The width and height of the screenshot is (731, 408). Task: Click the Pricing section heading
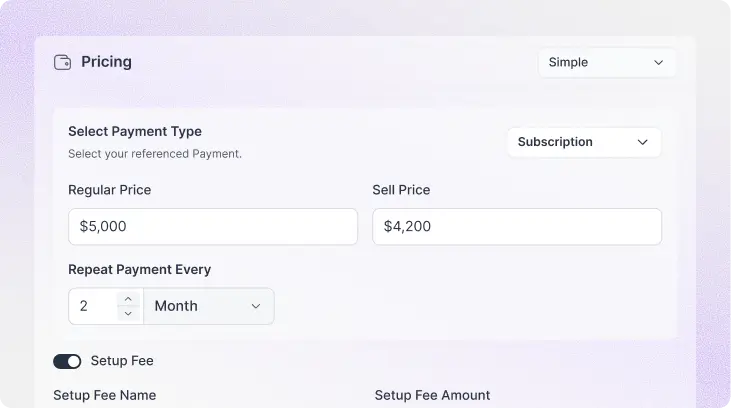[x=106, y=62]
